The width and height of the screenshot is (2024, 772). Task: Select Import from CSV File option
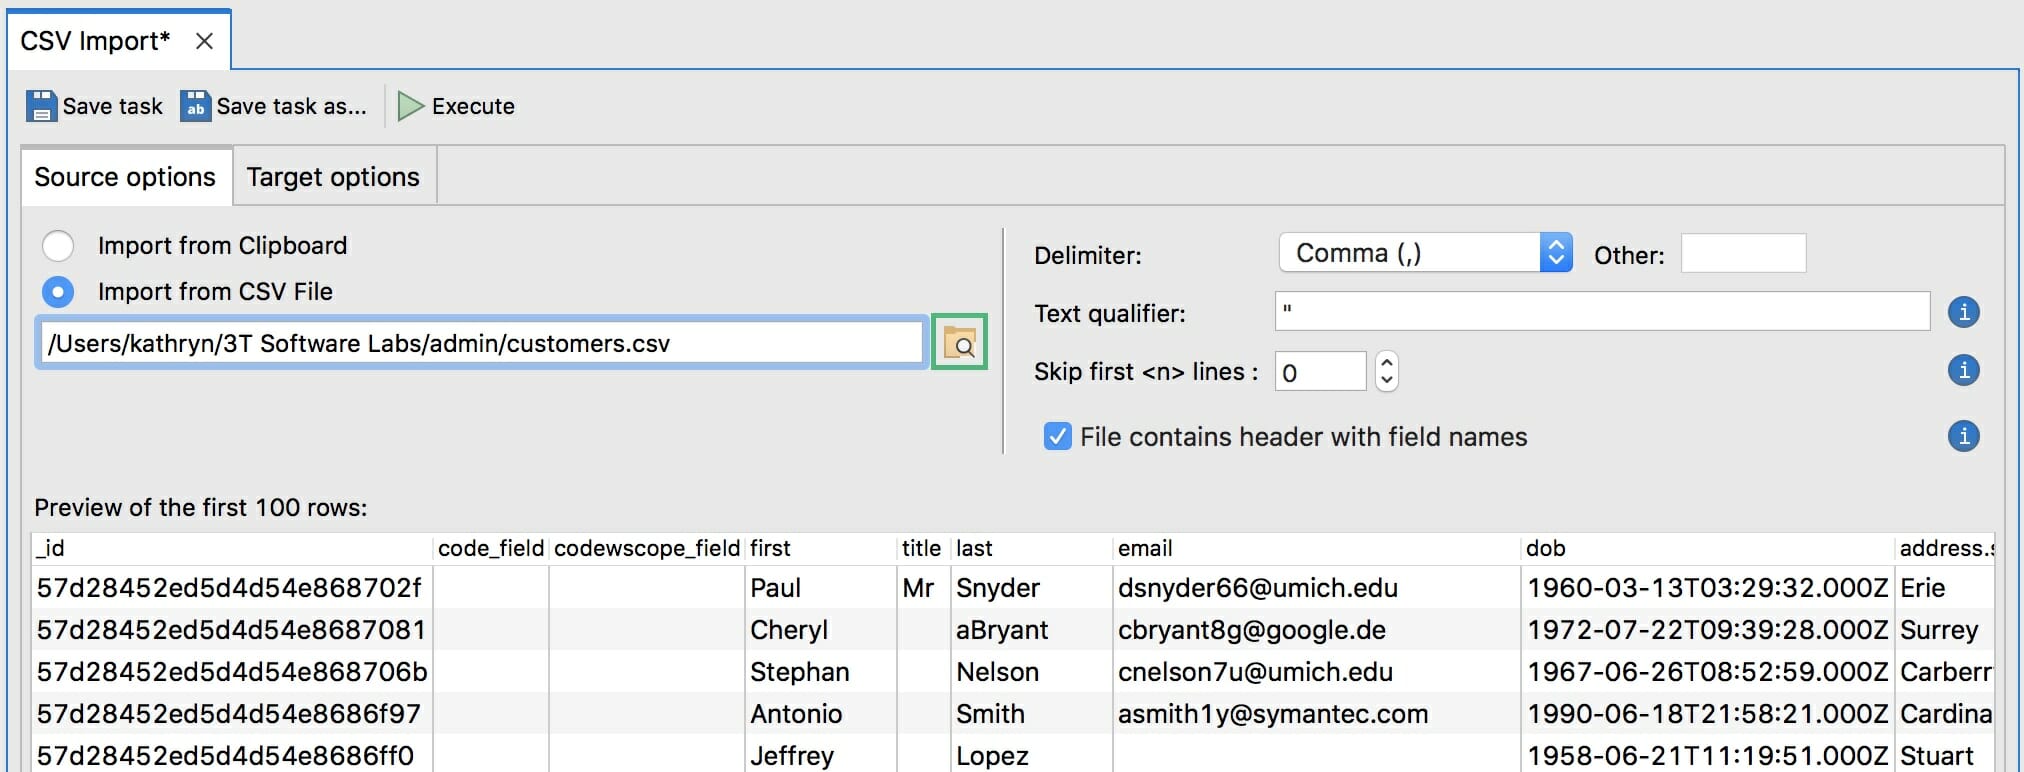click(x=58, y=292)
